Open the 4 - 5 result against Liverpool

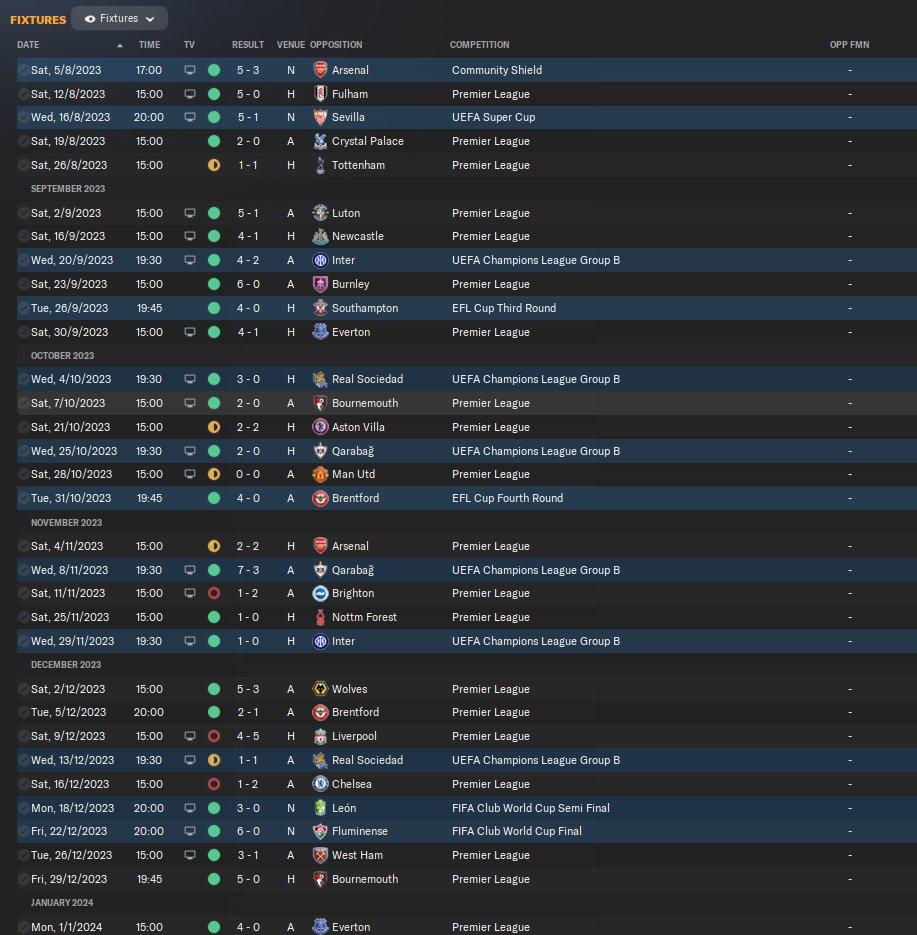click(x=248, y=736)
